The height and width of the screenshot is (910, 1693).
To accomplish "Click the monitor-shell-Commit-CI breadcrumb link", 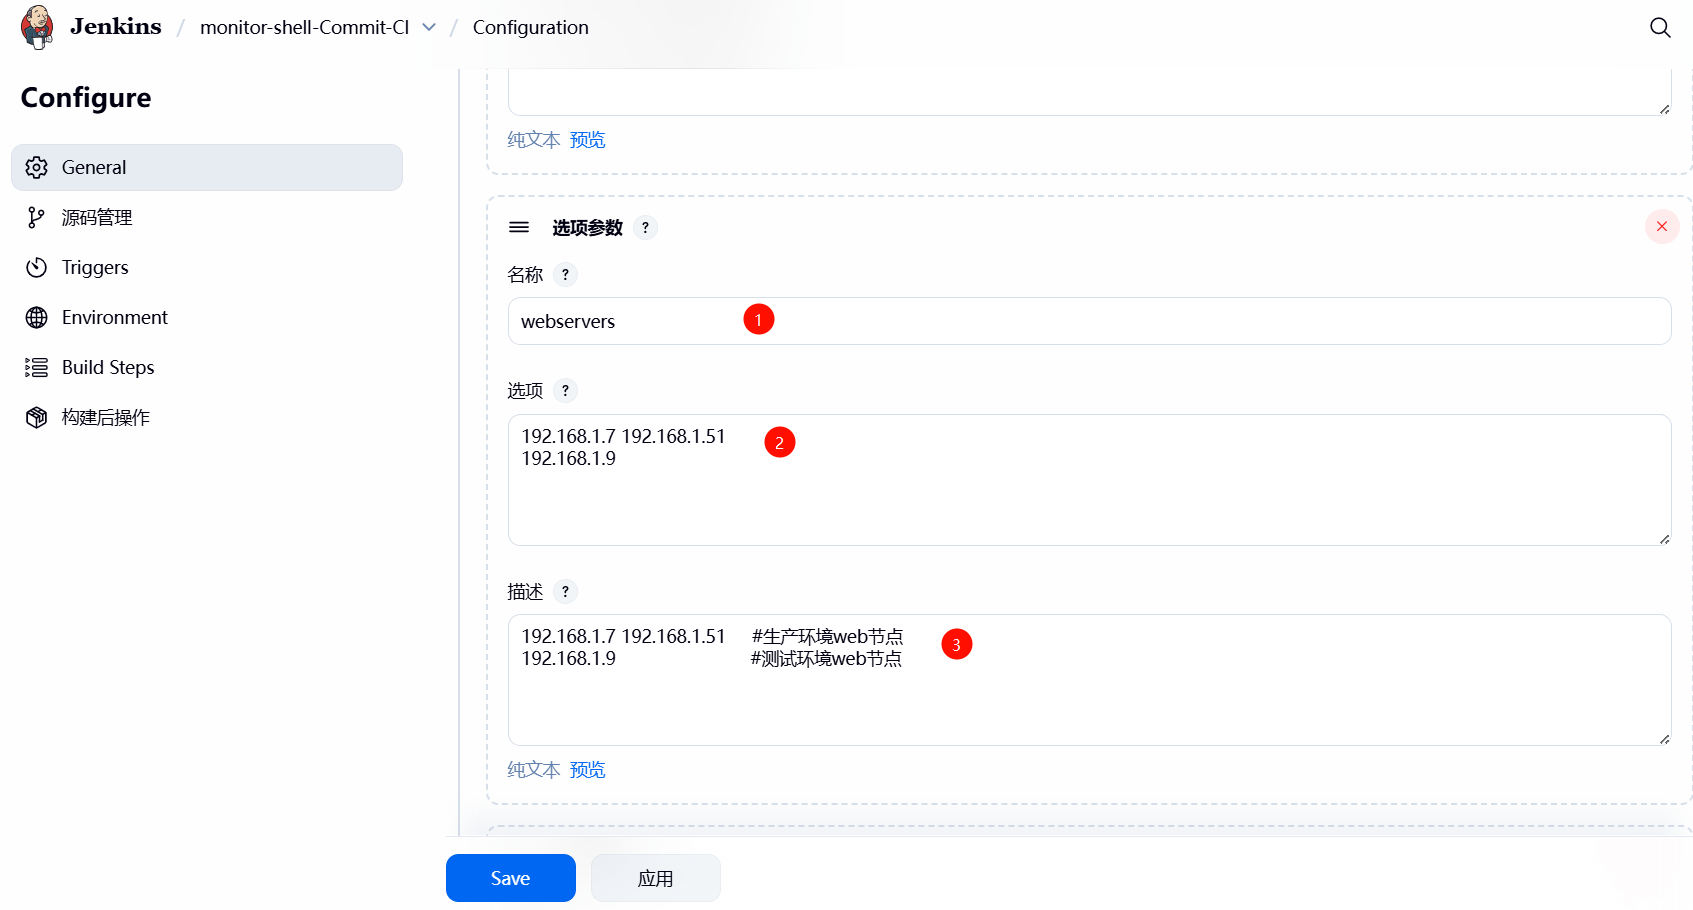I will coord(304,27).
